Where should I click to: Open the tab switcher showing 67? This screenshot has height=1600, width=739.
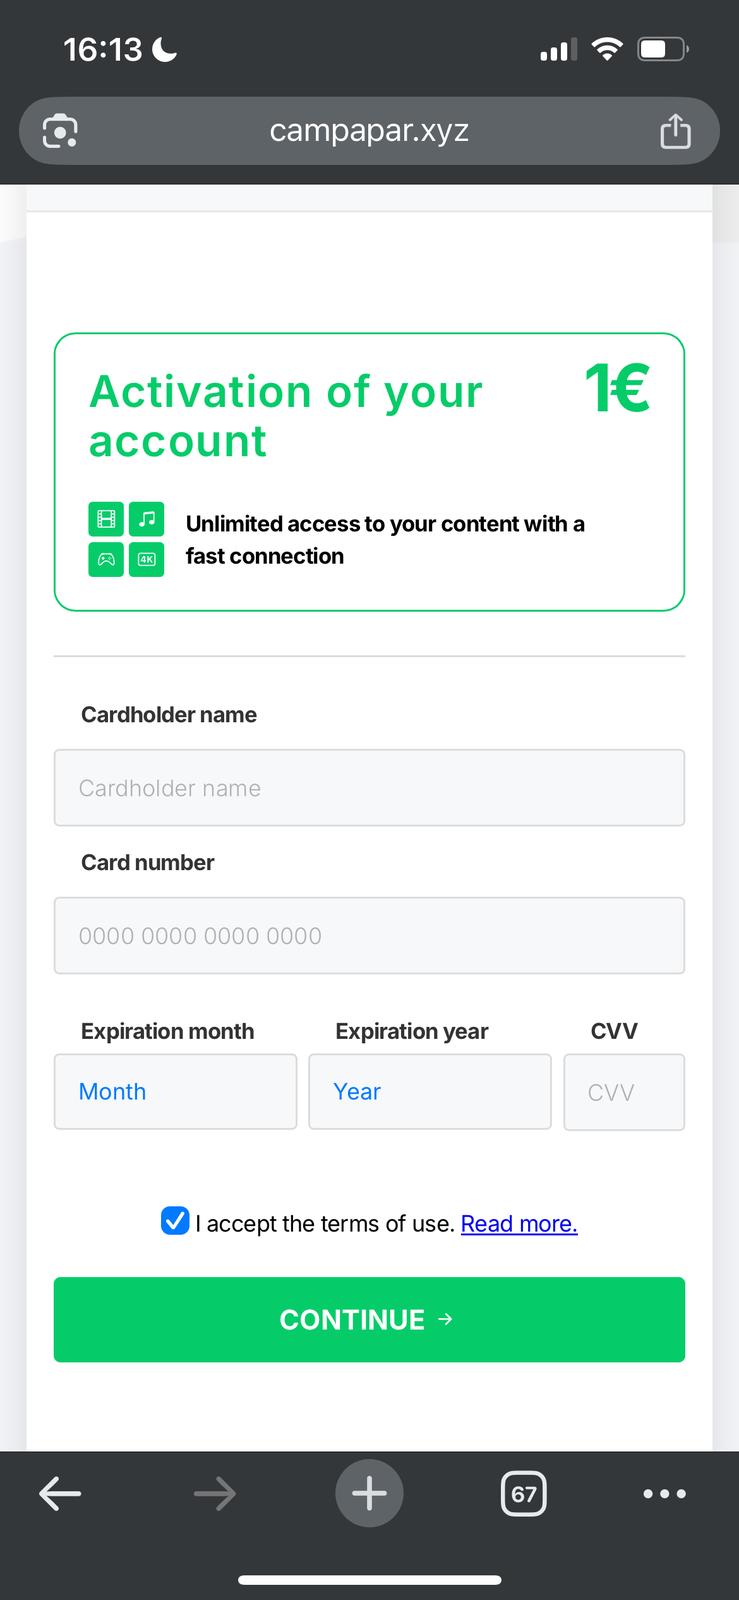pyautogui.click(x=523, y=1494)
